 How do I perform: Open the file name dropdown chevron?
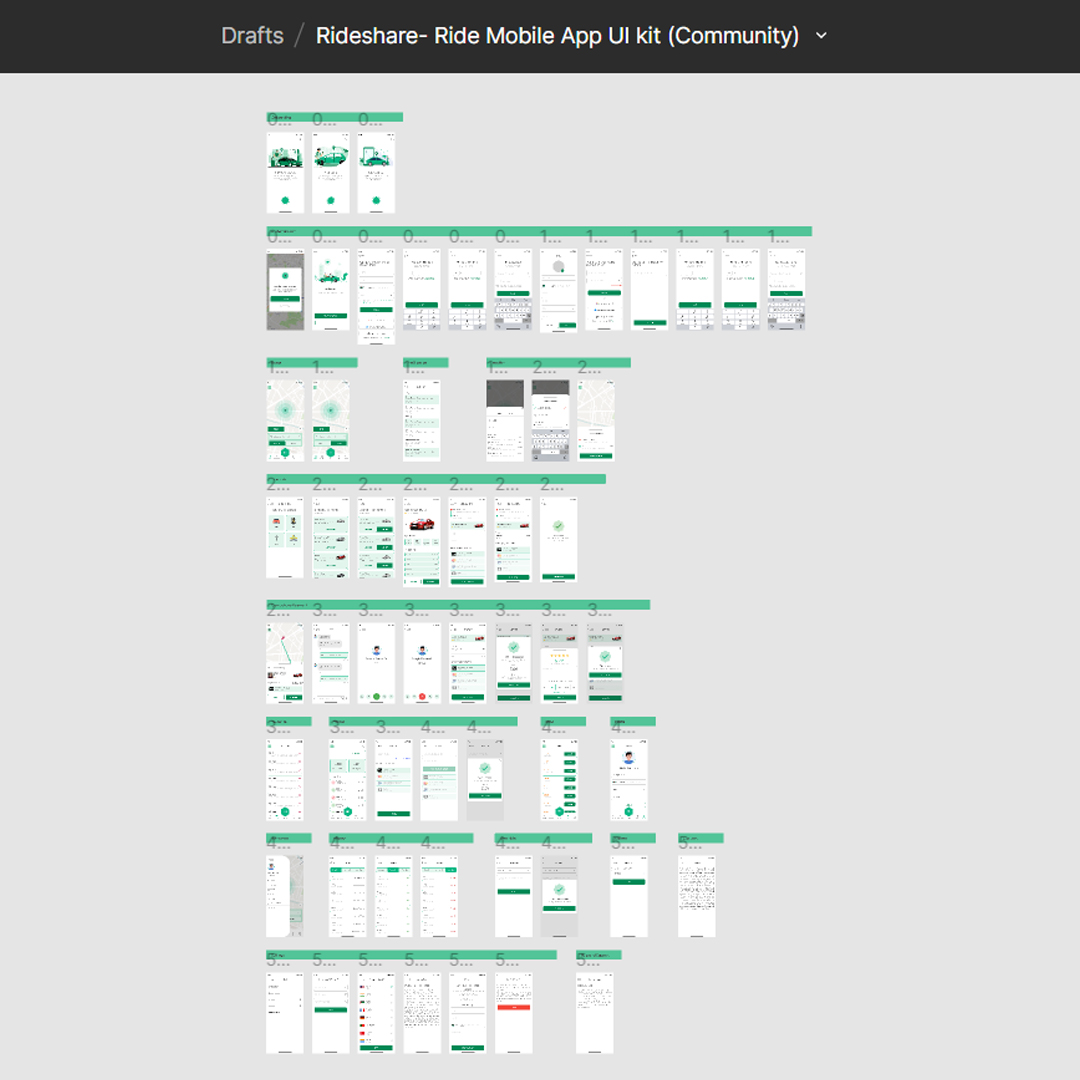point(822,36)
